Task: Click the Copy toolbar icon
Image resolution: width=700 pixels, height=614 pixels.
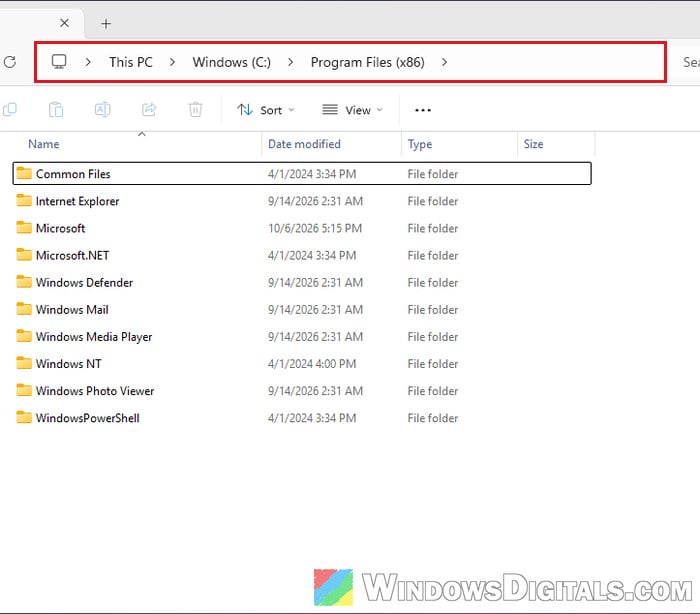Action: [9, 109]
